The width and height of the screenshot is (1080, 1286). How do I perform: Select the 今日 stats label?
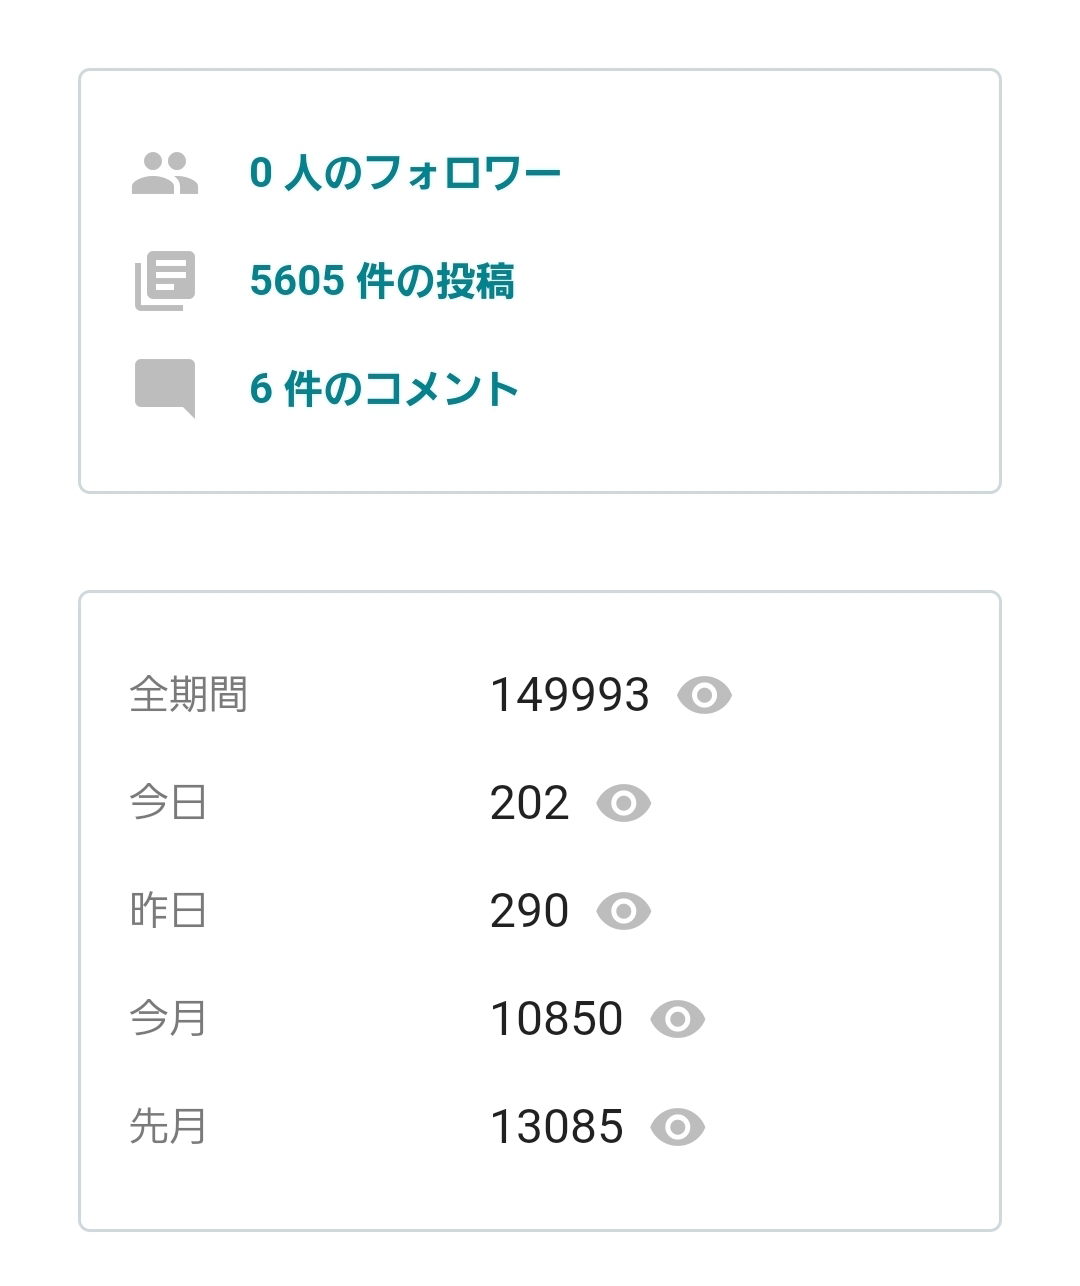[168, 802]
